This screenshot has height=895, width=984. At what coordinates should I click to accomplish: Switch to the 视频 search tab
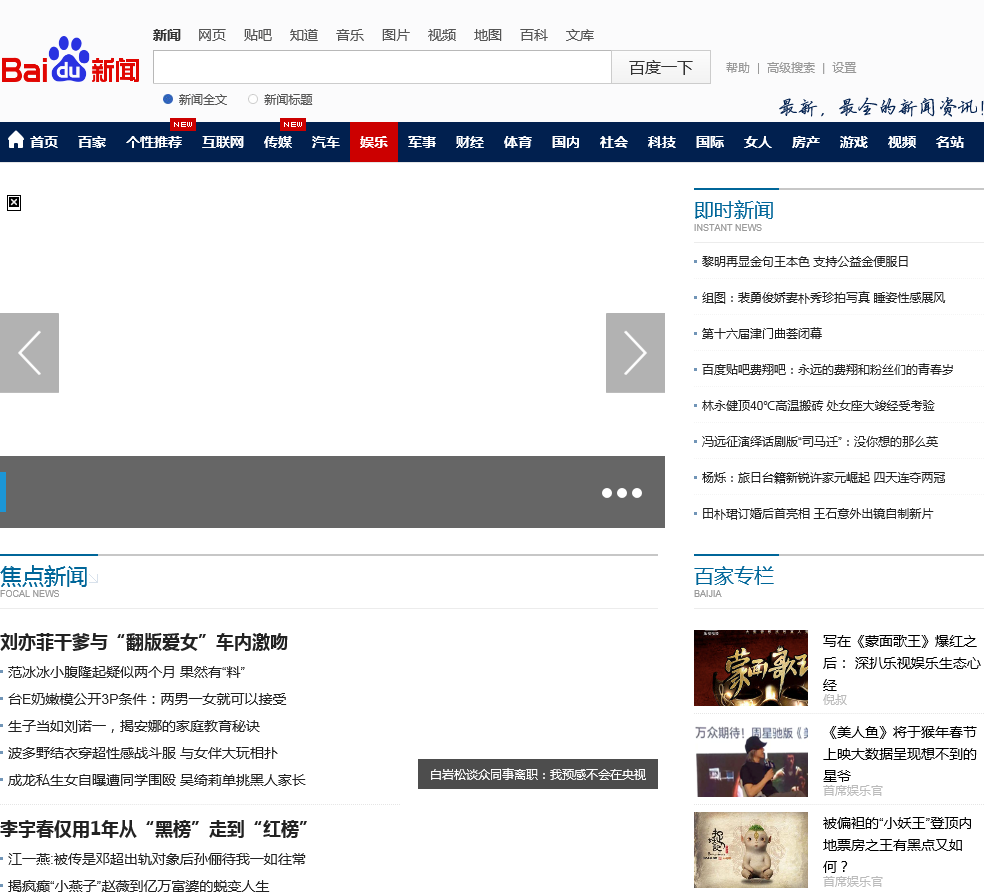pyautogui.click(x=442, y=35)
